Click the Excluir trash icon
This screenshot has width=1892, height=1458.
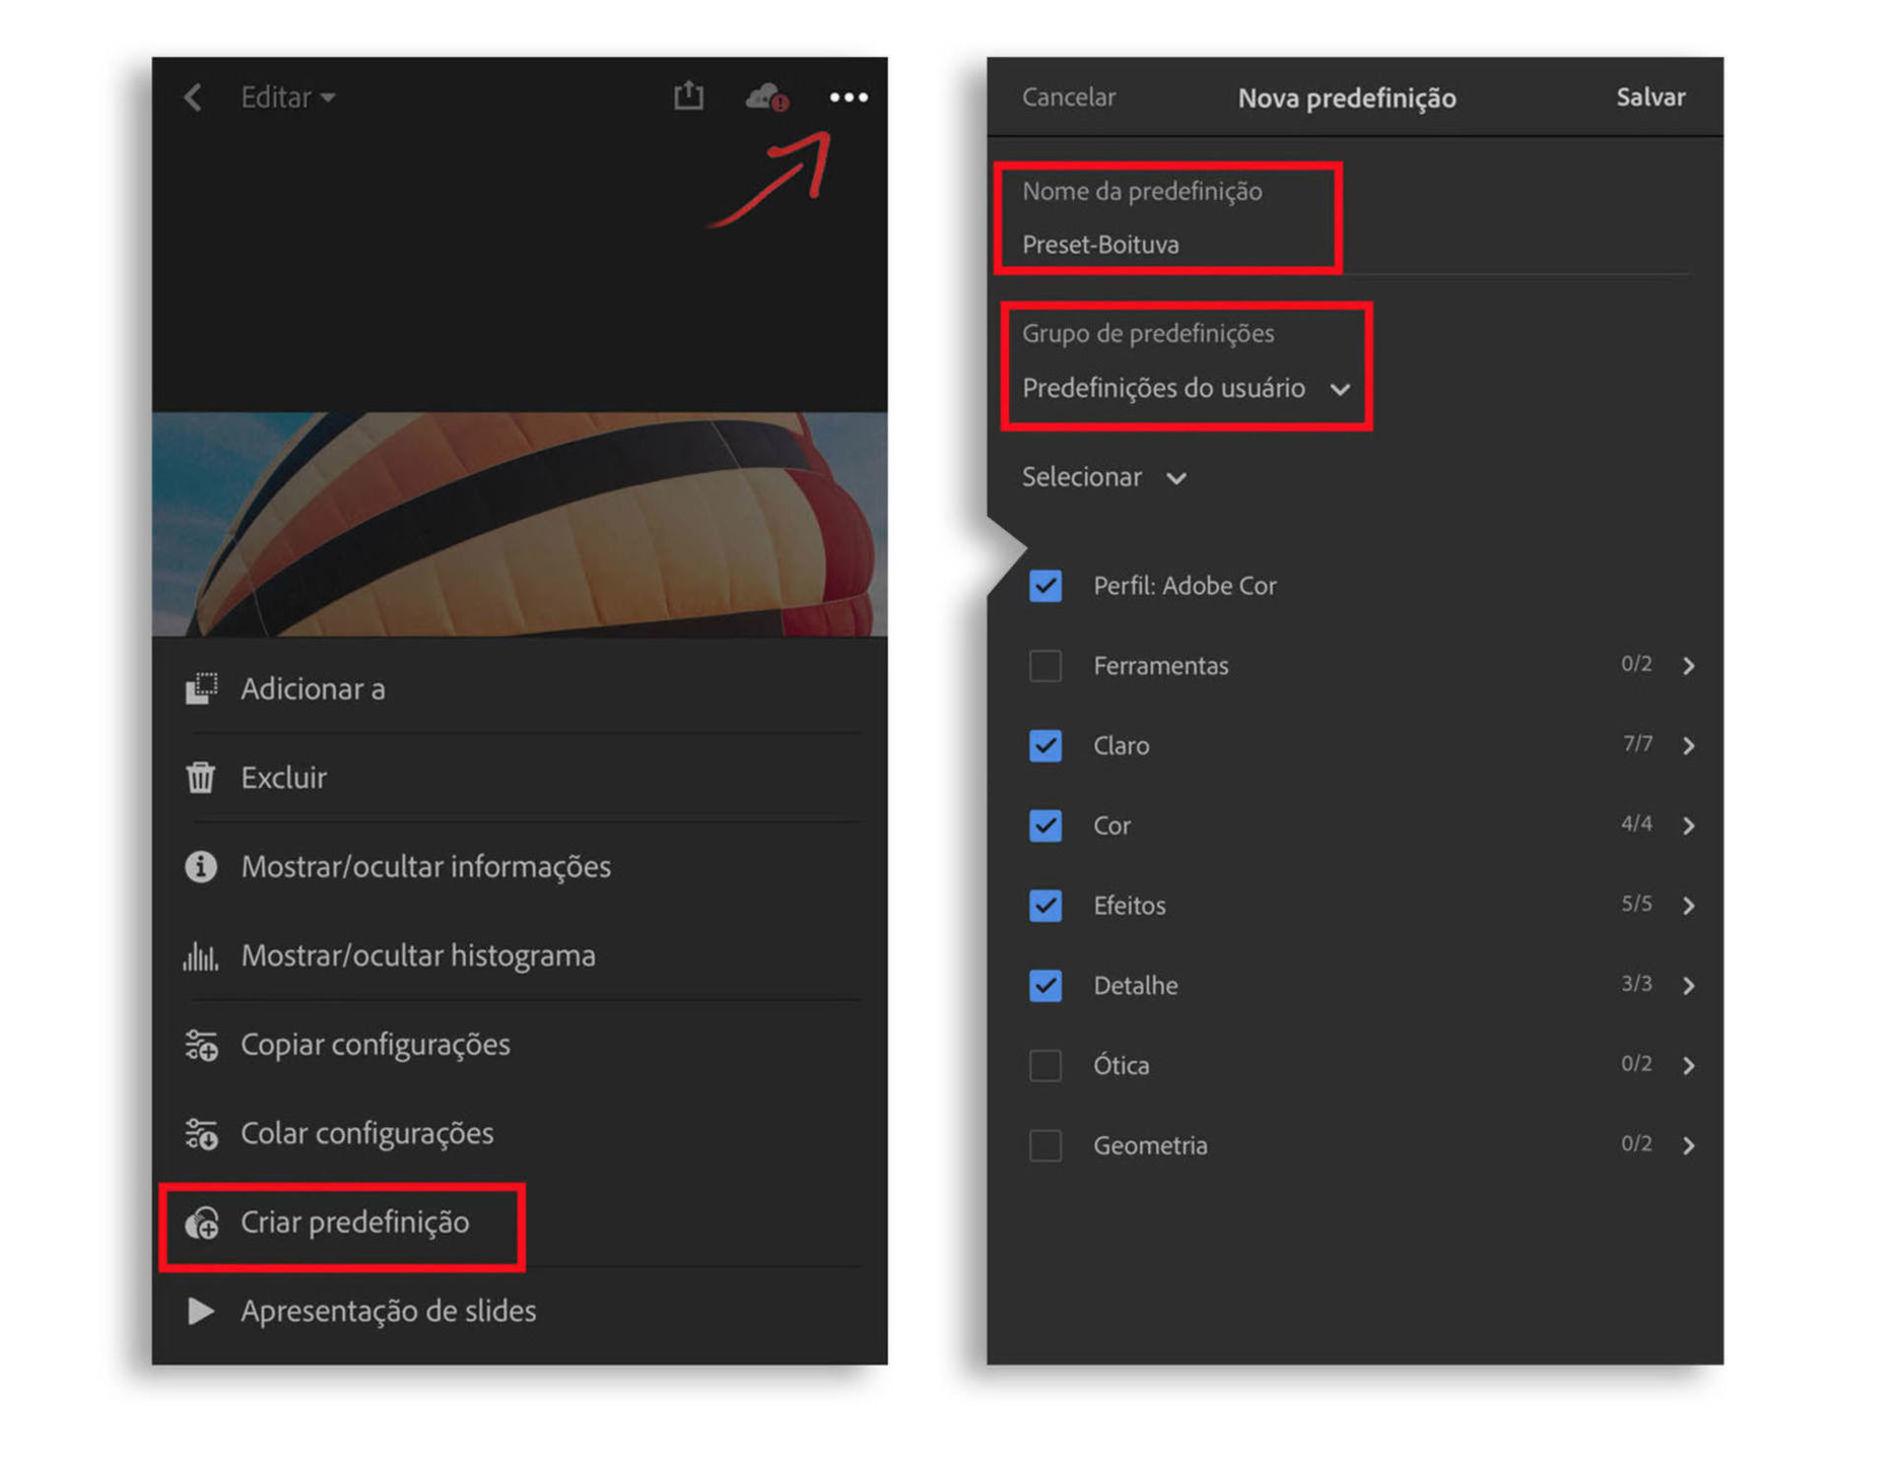(x=202, y=777)
